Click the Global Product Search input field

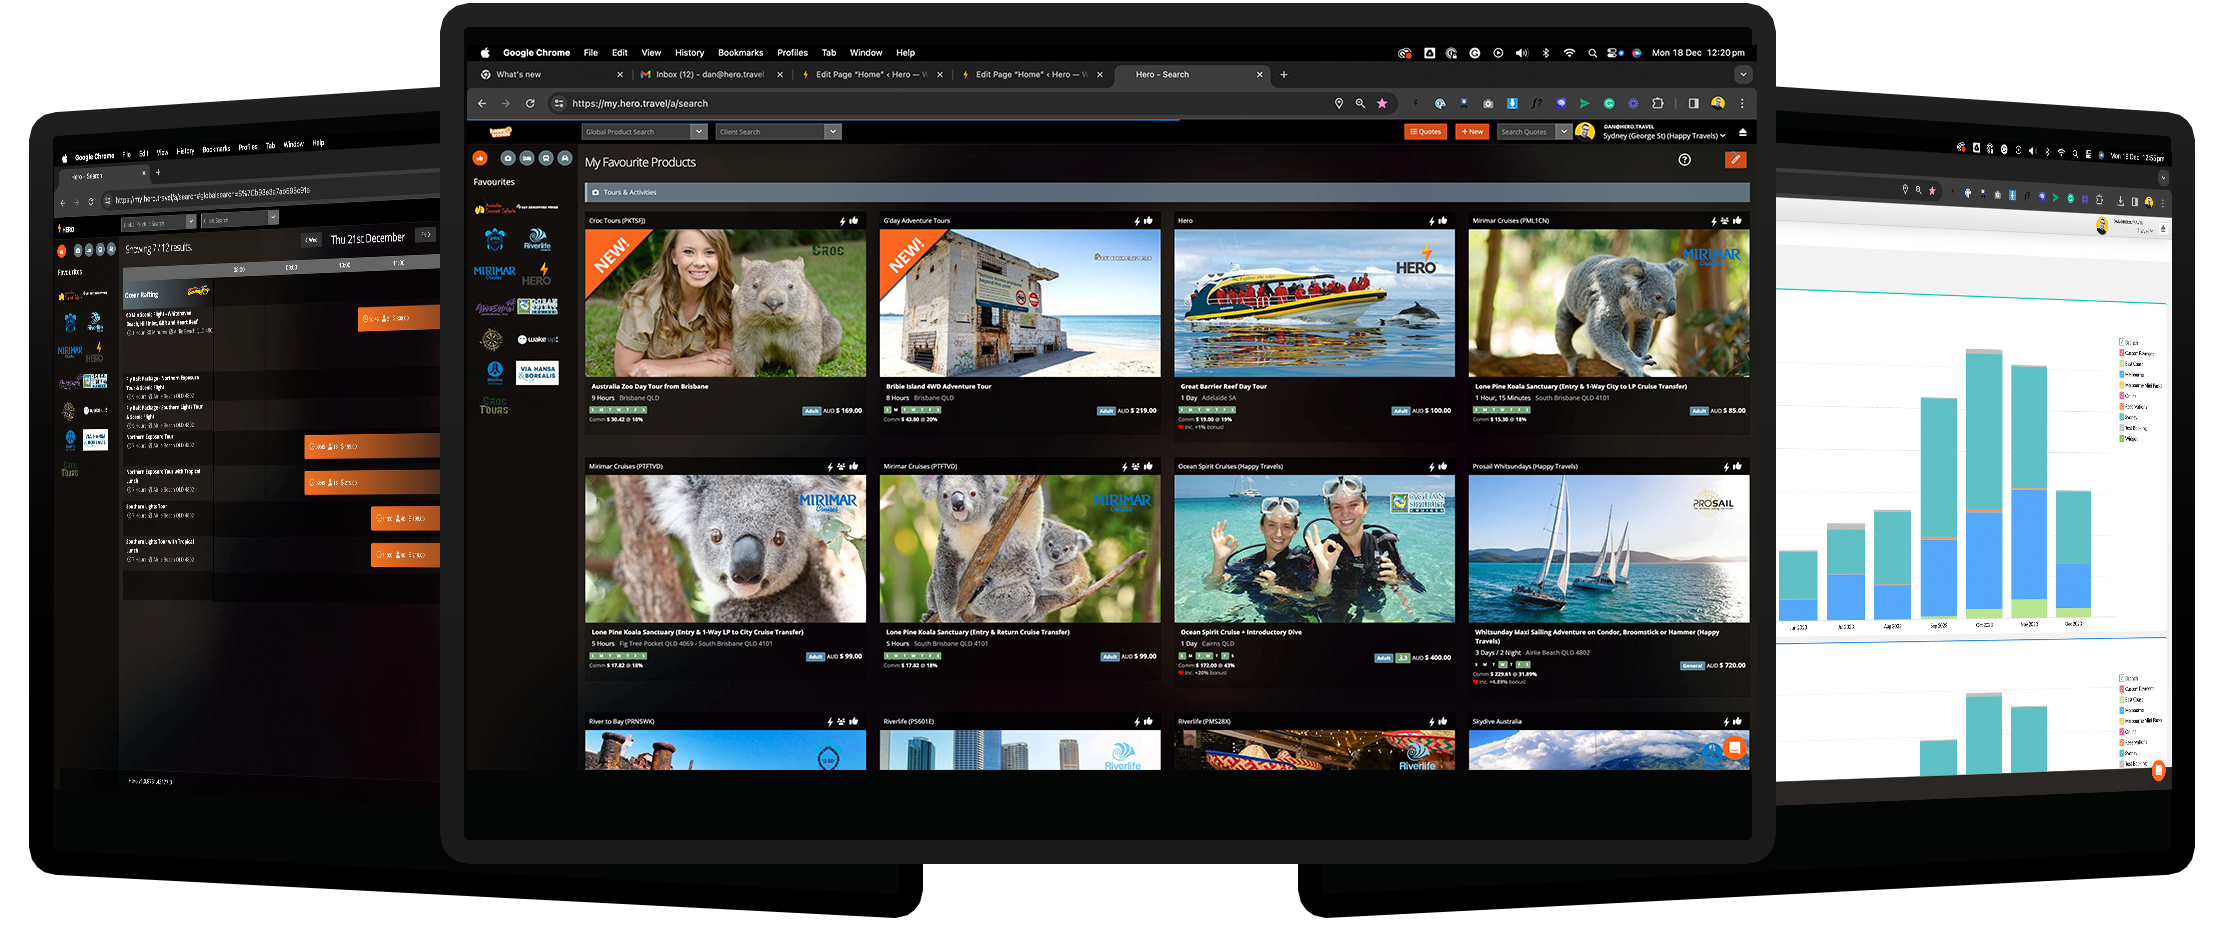pos(636,132)
